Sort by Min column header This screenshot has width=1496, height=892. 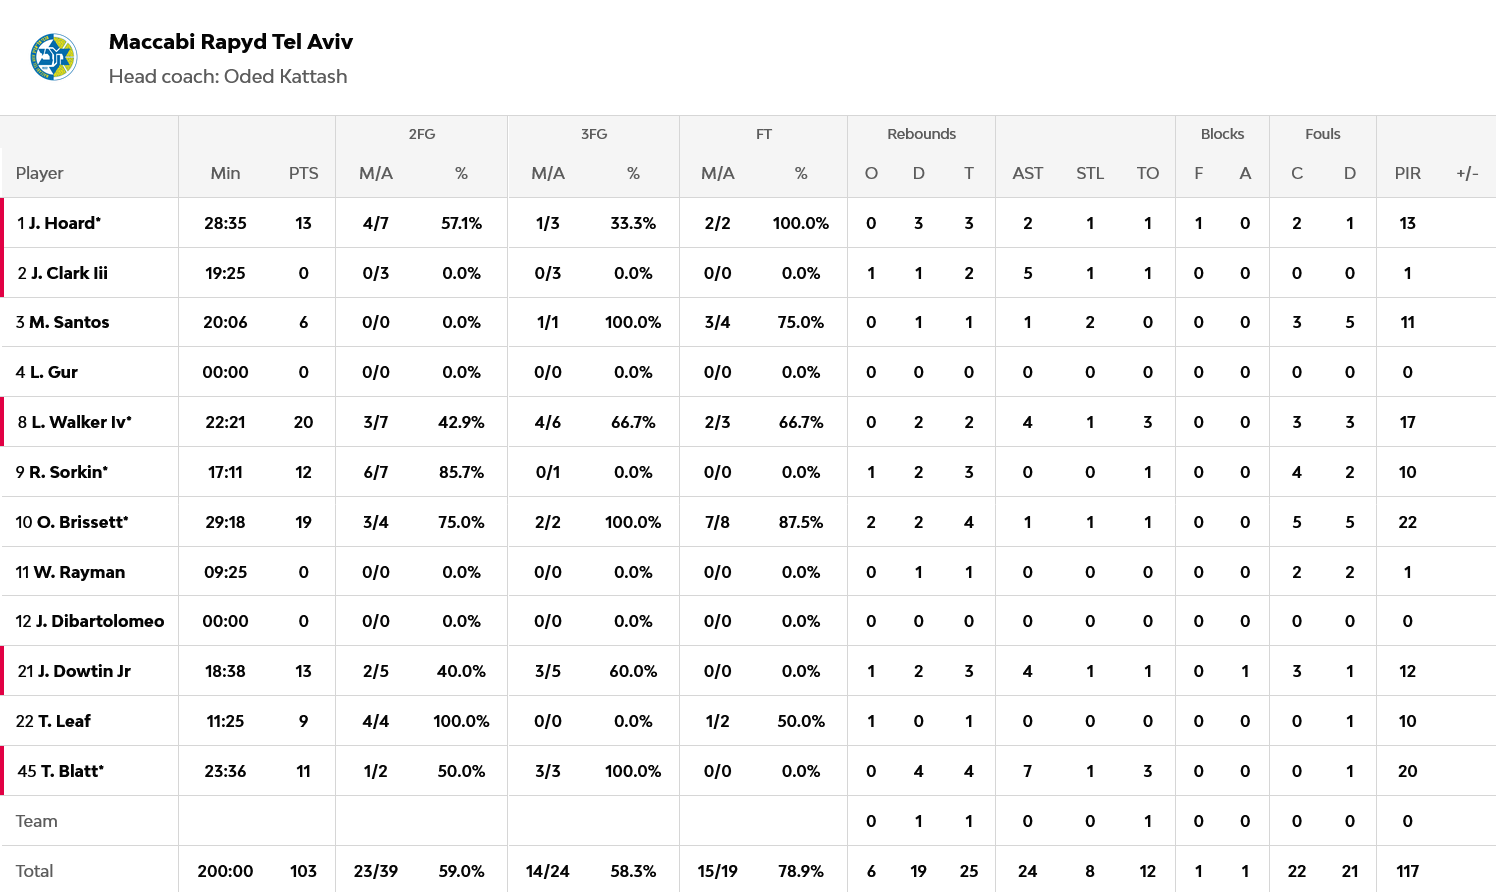(225, 173)
